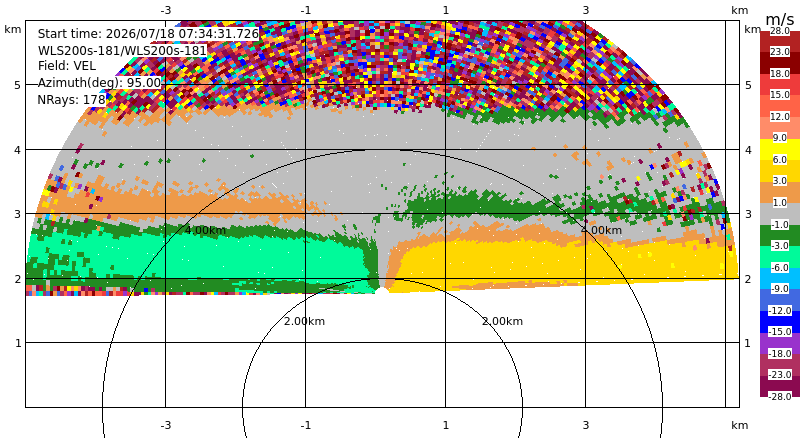Click the left 2.00km range ring label
The image size is (800, 438).
click(304, 321)
